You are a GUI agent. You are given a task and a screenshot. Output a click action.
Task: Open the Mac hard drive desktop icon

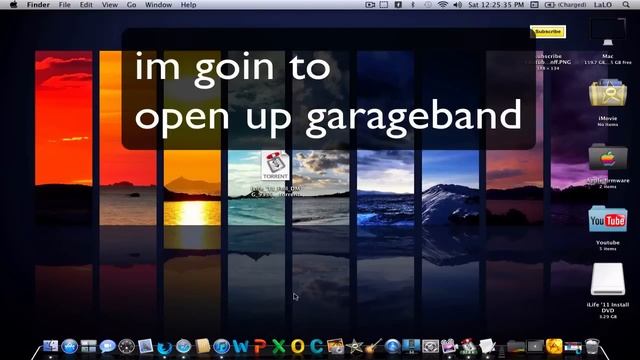[x=608, y=33]
